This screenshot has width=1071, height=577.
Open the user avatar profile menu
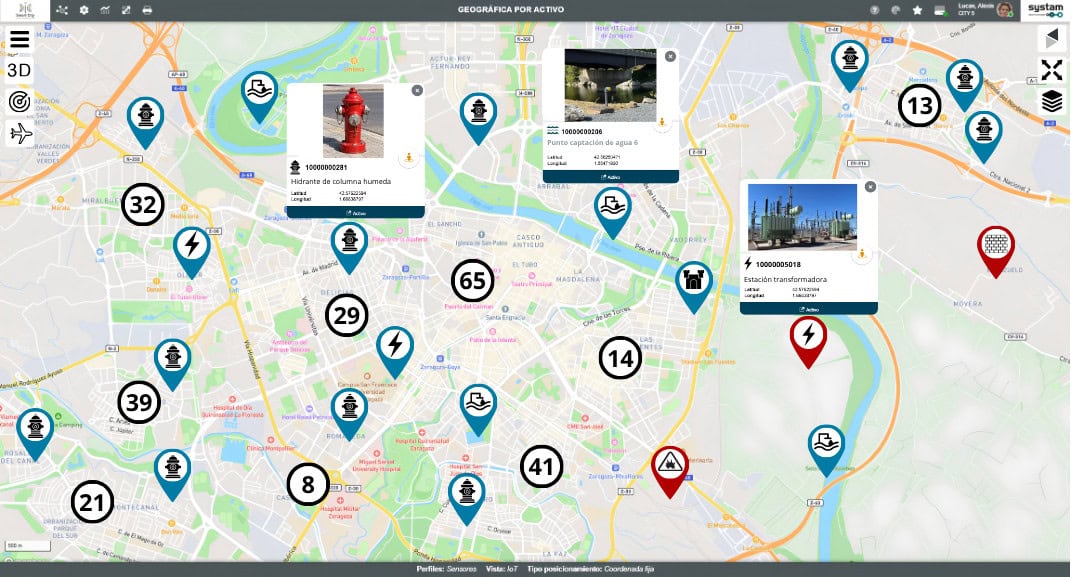[x=1004, y=10]
